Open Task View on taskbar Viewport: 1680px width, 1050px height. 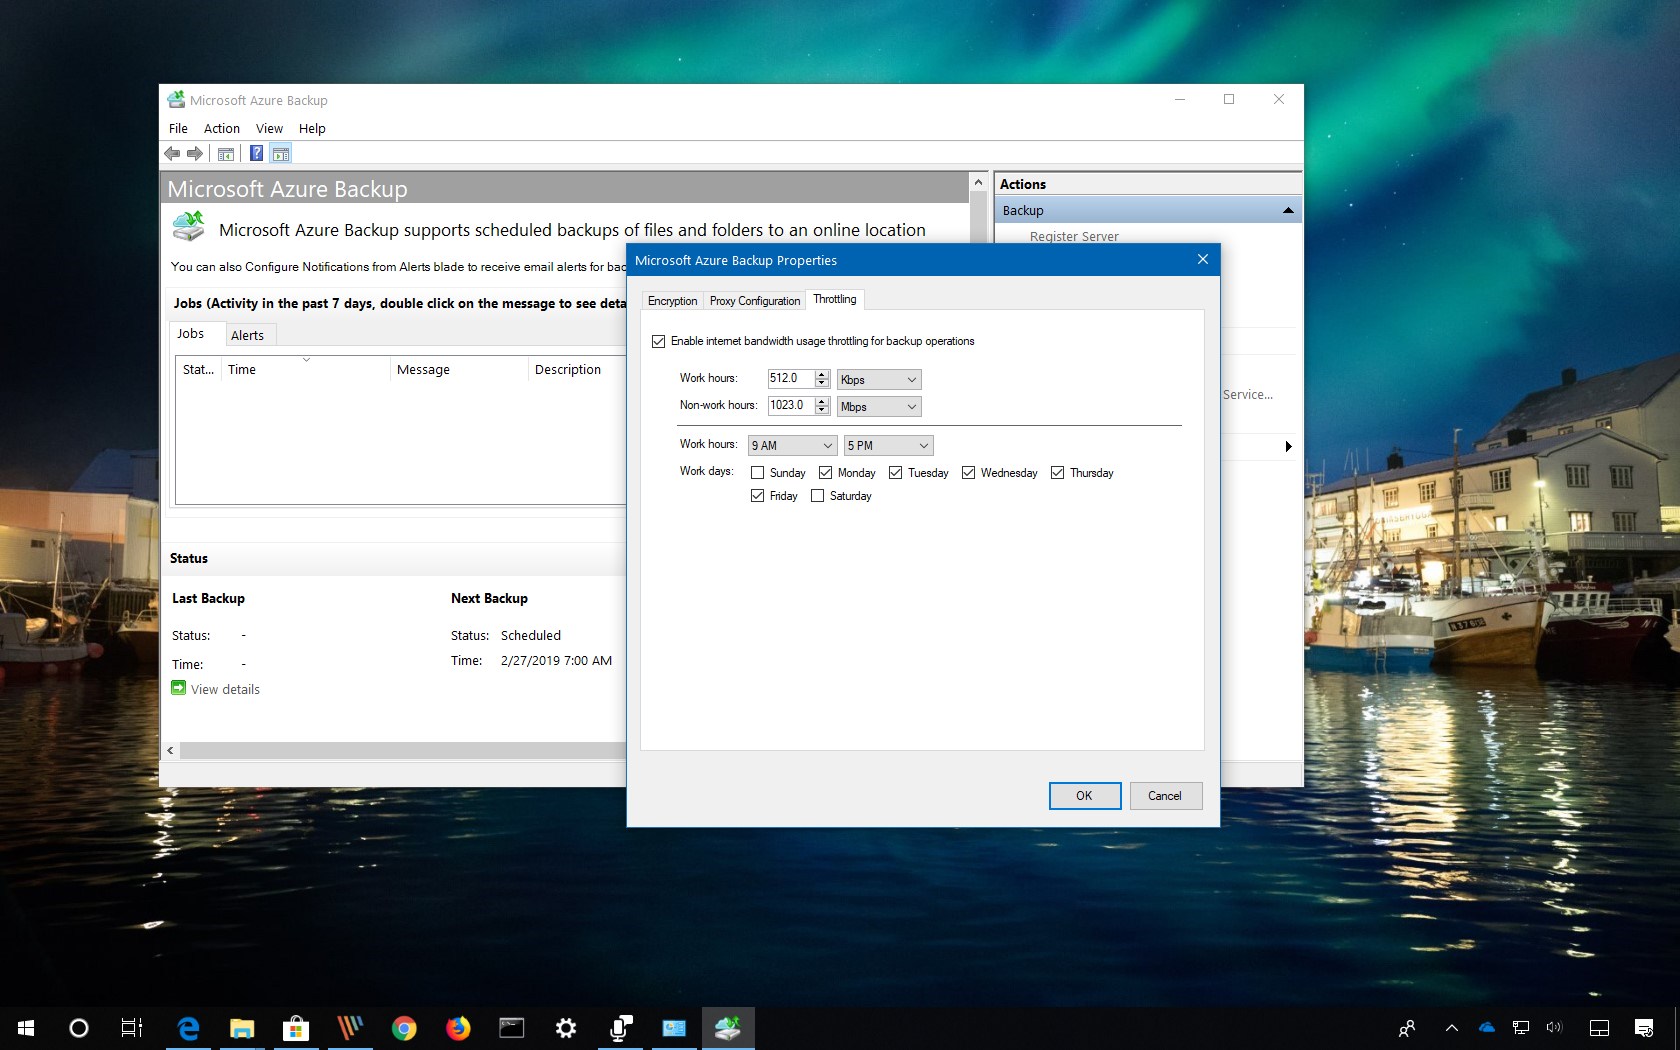tap(132, 1027)
